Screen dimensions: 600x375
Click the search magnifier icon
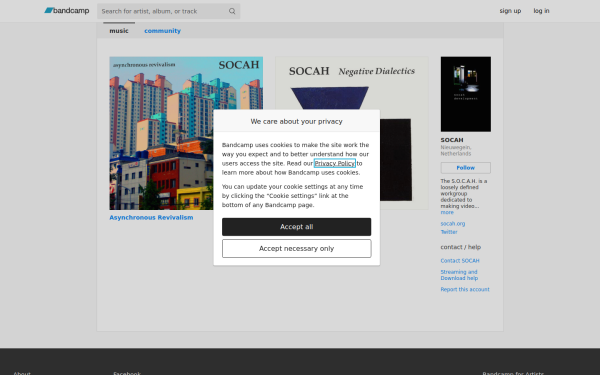point(232,11)
